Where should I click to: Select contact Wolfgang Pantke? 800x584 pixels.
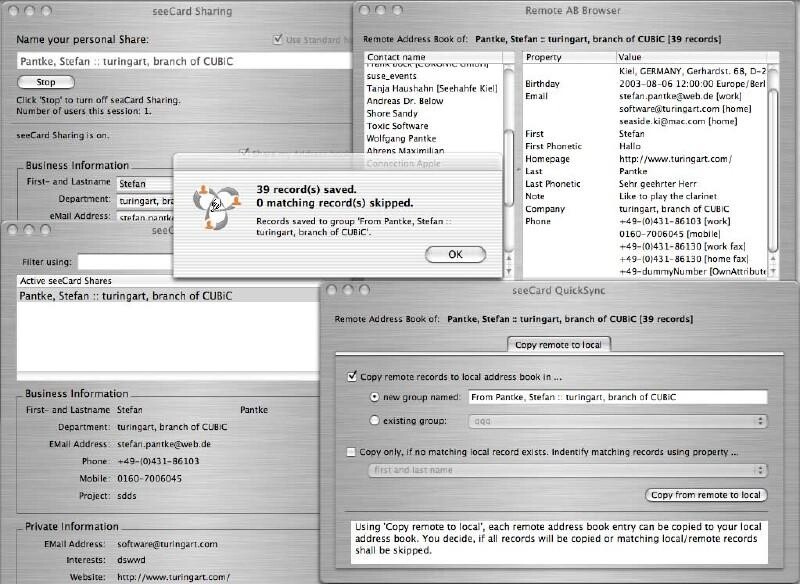[x=402, y=138]
